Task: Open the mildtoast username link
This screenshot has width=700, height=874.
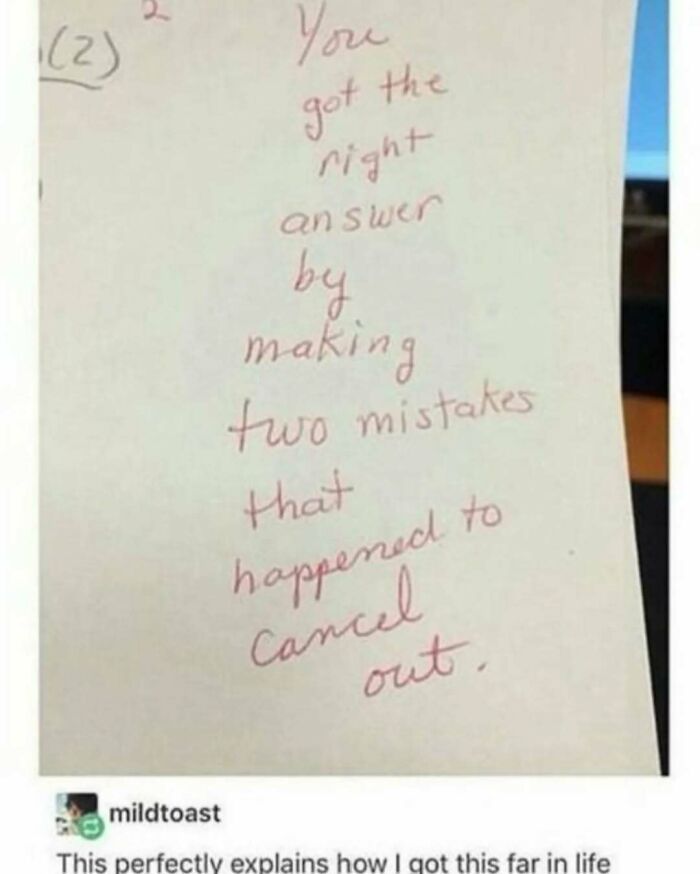Action: pos(164,813)
